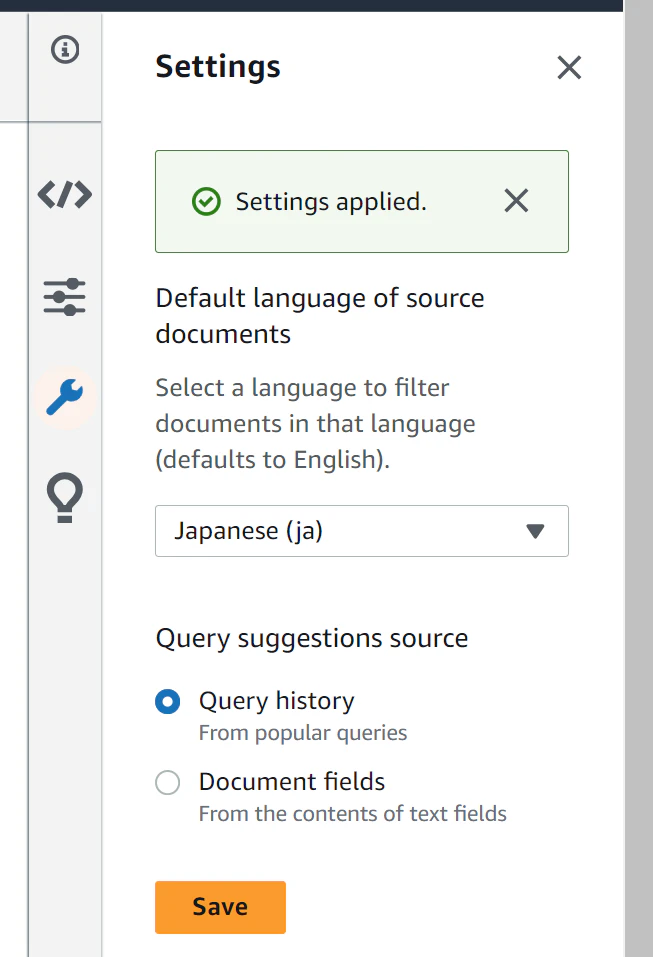Click the green success checkmark icon
Image resolution: width=653 pixels, height=957 pixels.
[206, 202]
